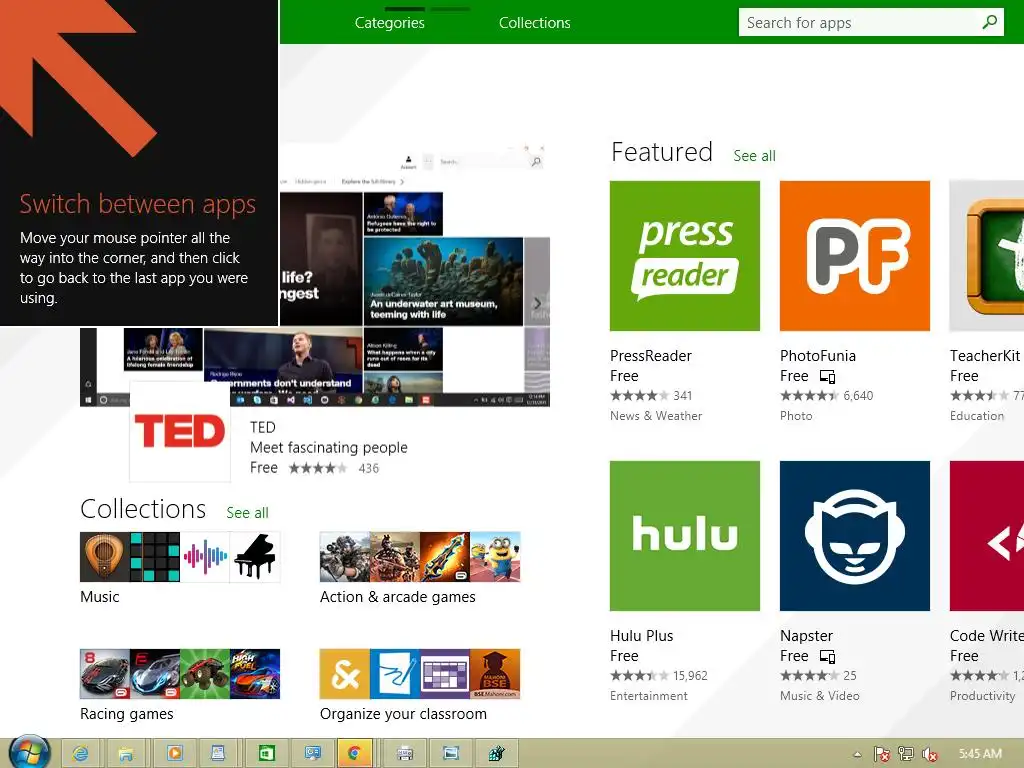The height and width of the screenshot is (768, 1024).
Task: Open the pink sound wave app thumbnail
Action: click(205, 557)
